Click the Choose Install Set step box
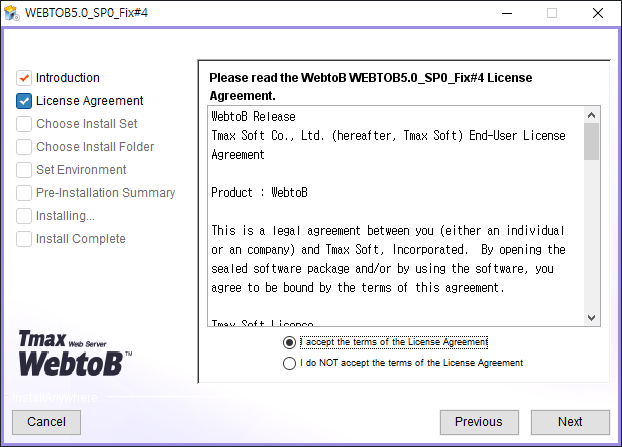The height and width of the screenshot is (447, 622). 24,124
